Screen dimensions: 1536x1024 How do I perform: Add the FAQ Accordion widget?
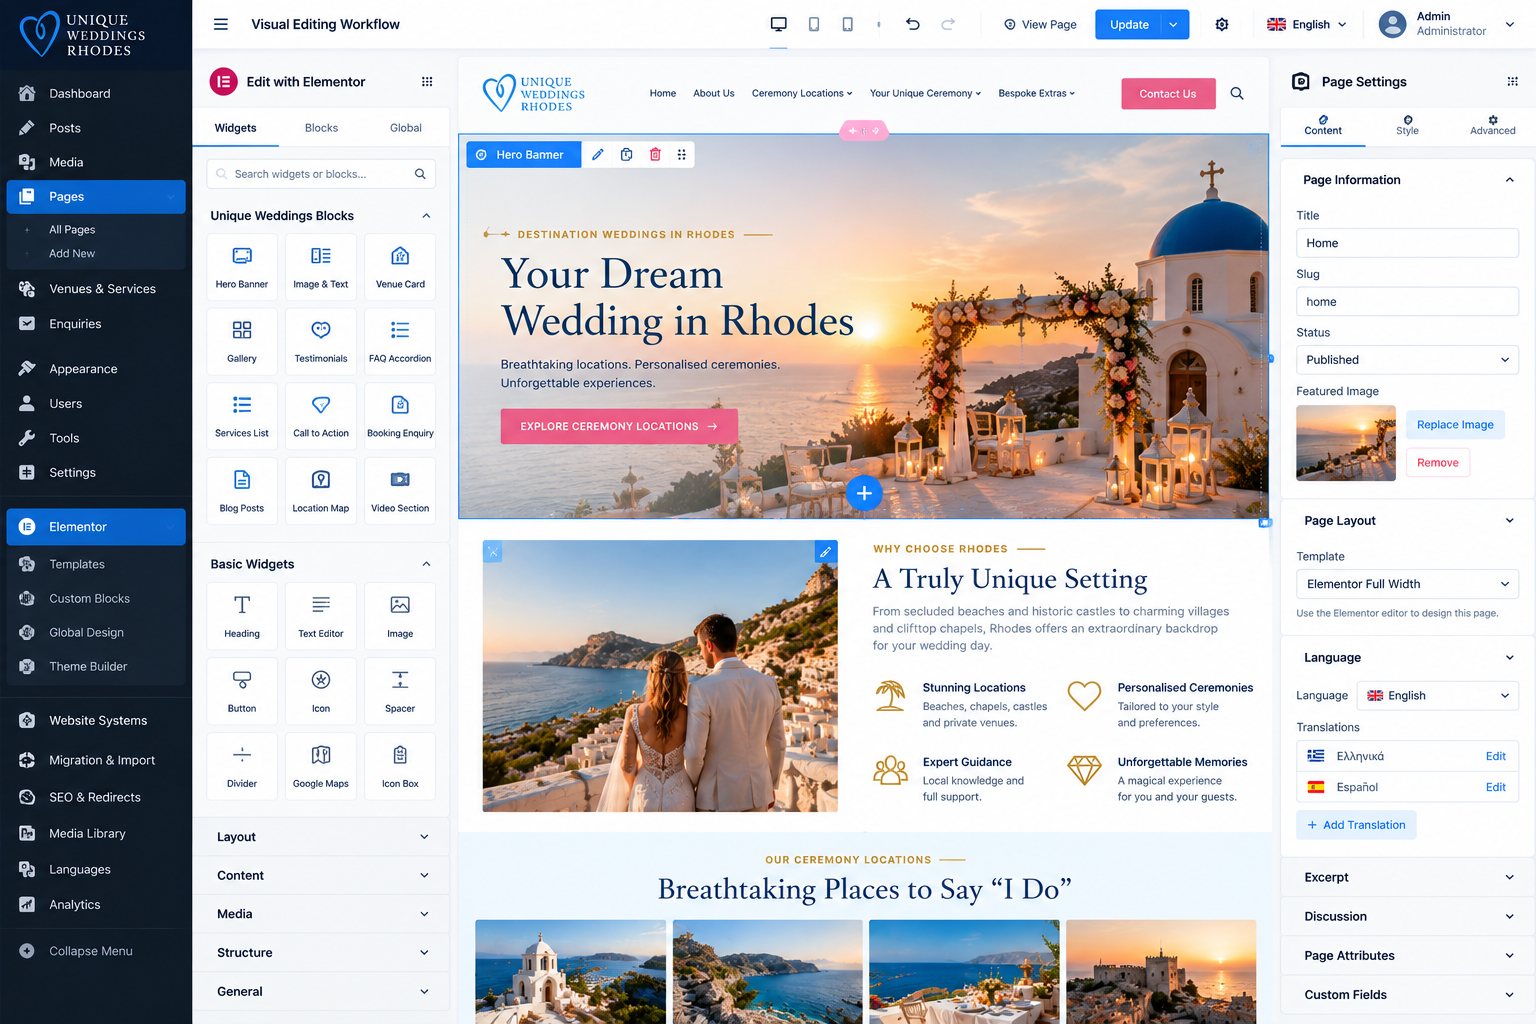pyautogui.click(x=400, y=343)
